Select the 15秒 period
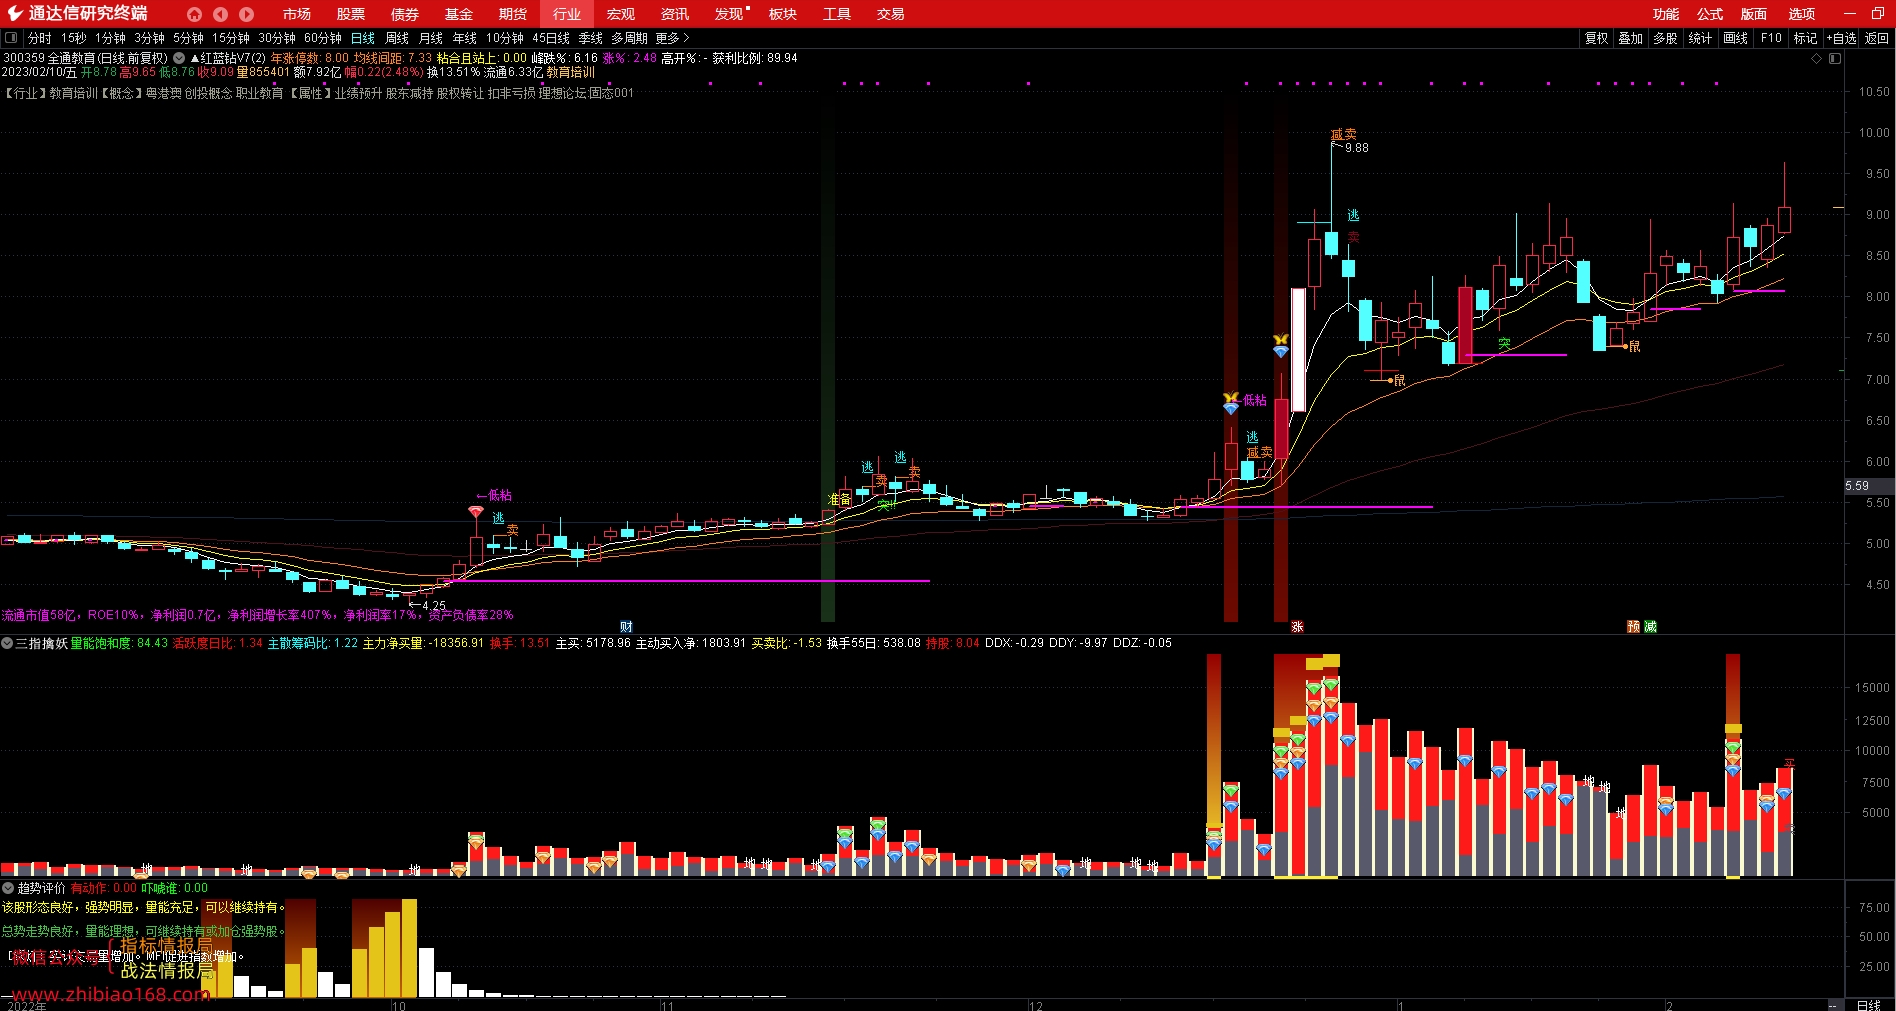 click(73, 38)
